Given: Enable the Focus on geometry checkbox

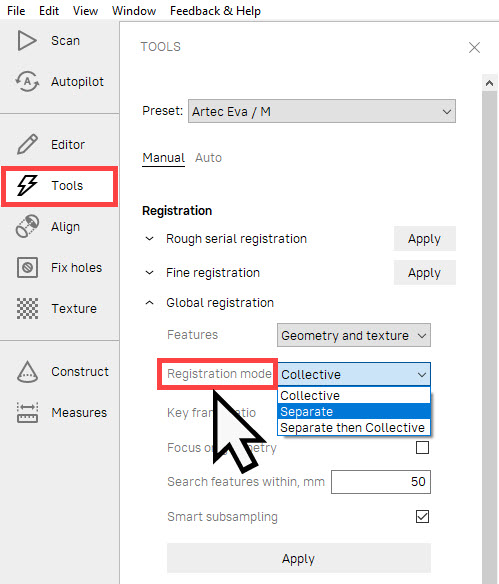Looking at the screenshot, I should coord(422,447).
